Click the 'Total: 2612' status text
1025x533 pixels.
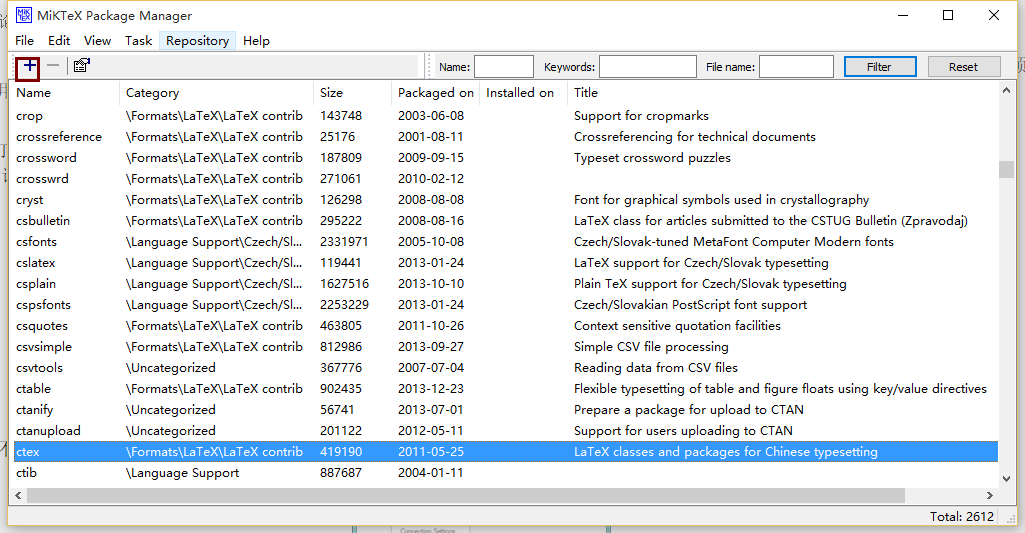coord(962,517)
